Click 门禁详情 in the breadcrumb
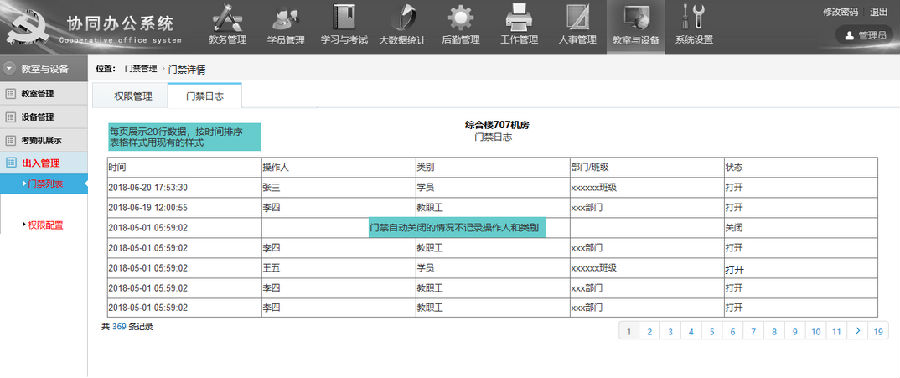The image size is (900, 378). tap(187, 69)
